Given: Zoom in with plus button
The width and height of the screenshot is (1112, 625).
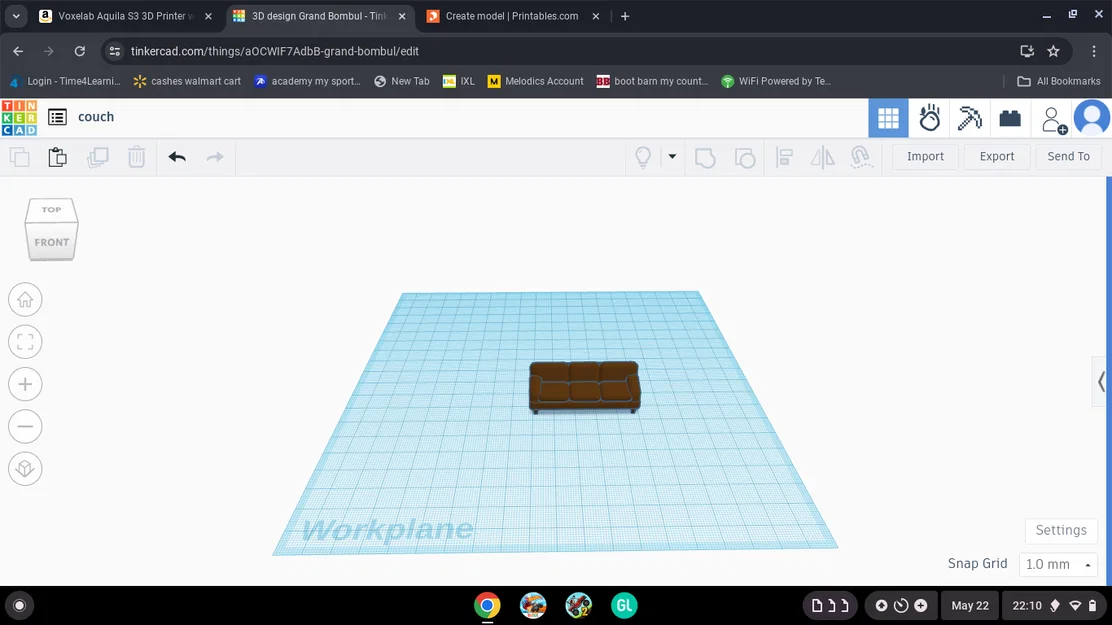Looking at the screenshot, I should 25,385.
